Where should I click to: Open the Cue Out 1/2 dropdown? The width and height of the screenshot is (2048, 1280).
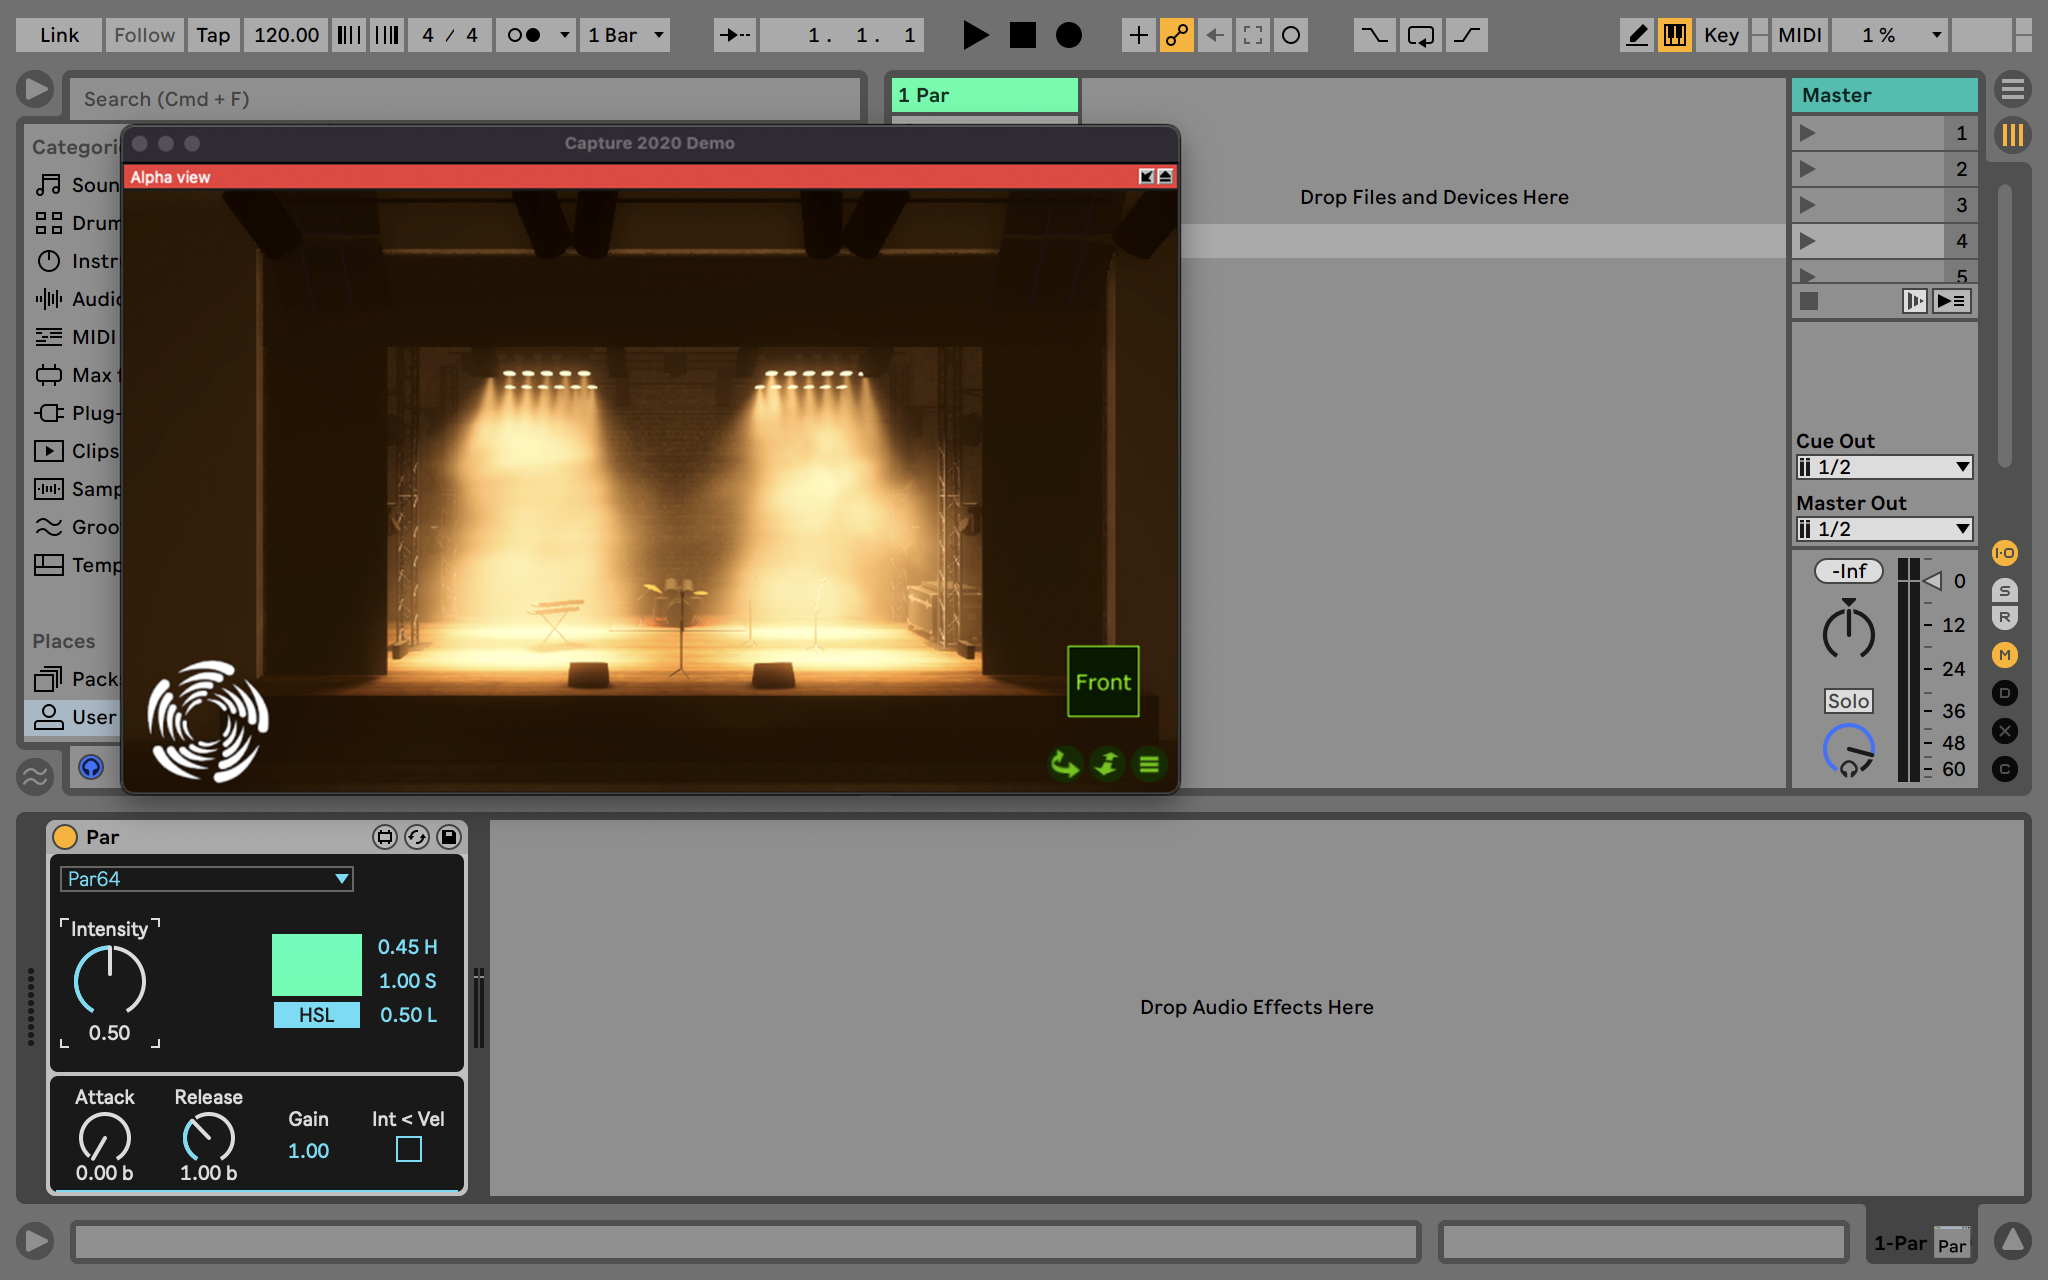click(x=1884, y=467)
